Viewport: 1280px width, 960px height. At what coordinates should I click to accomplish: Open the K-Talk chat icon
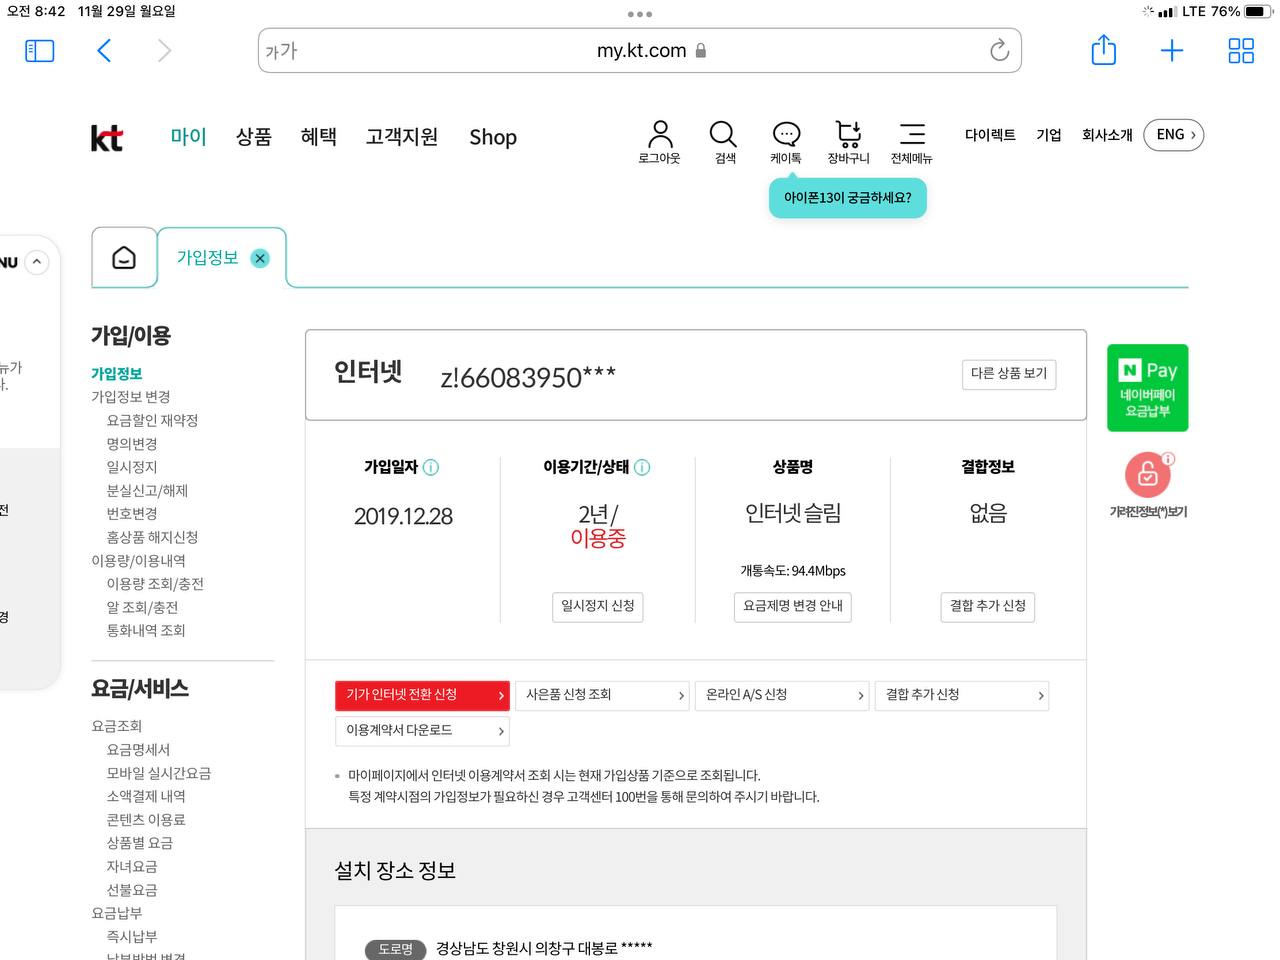pos(786,134)
